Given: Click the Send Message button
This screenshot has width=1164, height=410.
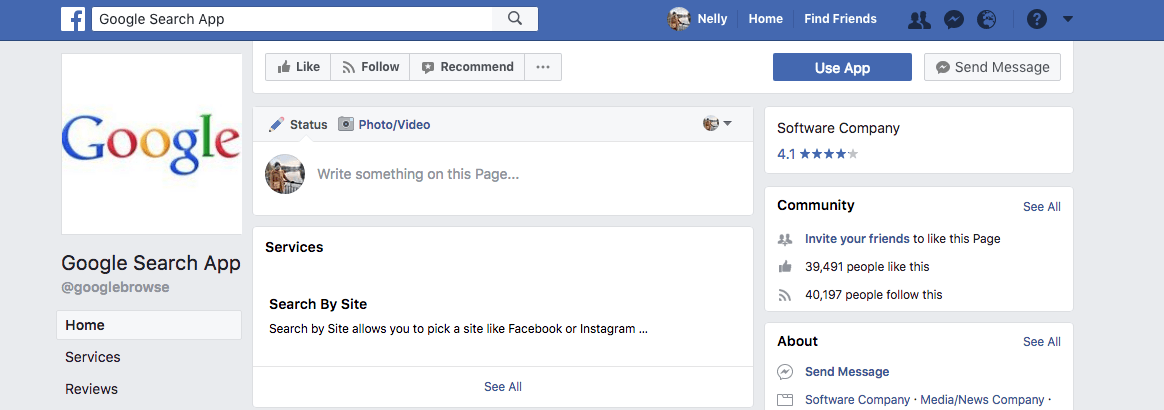Looking at the screenshot, I should (993, 68).
